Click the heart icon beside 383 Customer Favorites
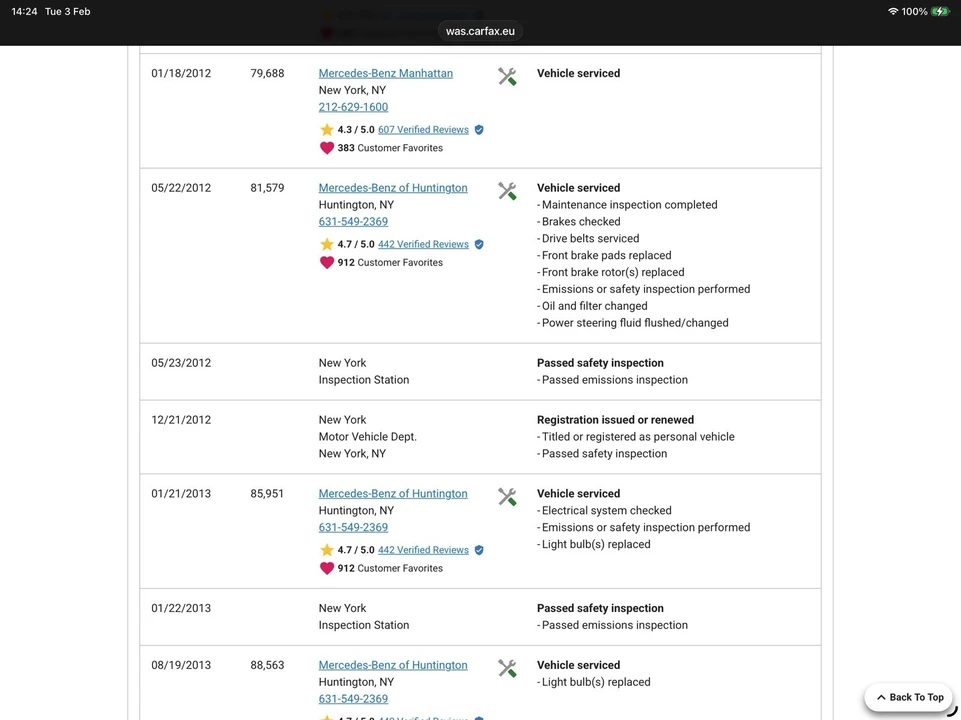This screenshot has width=961, height=720. 327,148
